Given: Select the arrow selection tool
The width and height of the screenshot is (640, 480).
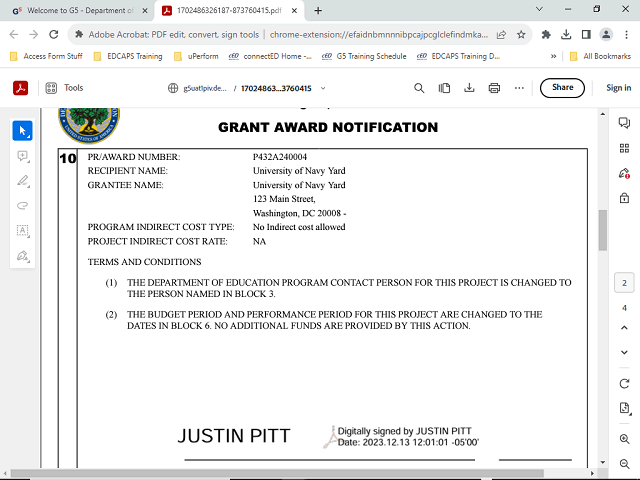Looking at the screenshot, I should 22,131.
